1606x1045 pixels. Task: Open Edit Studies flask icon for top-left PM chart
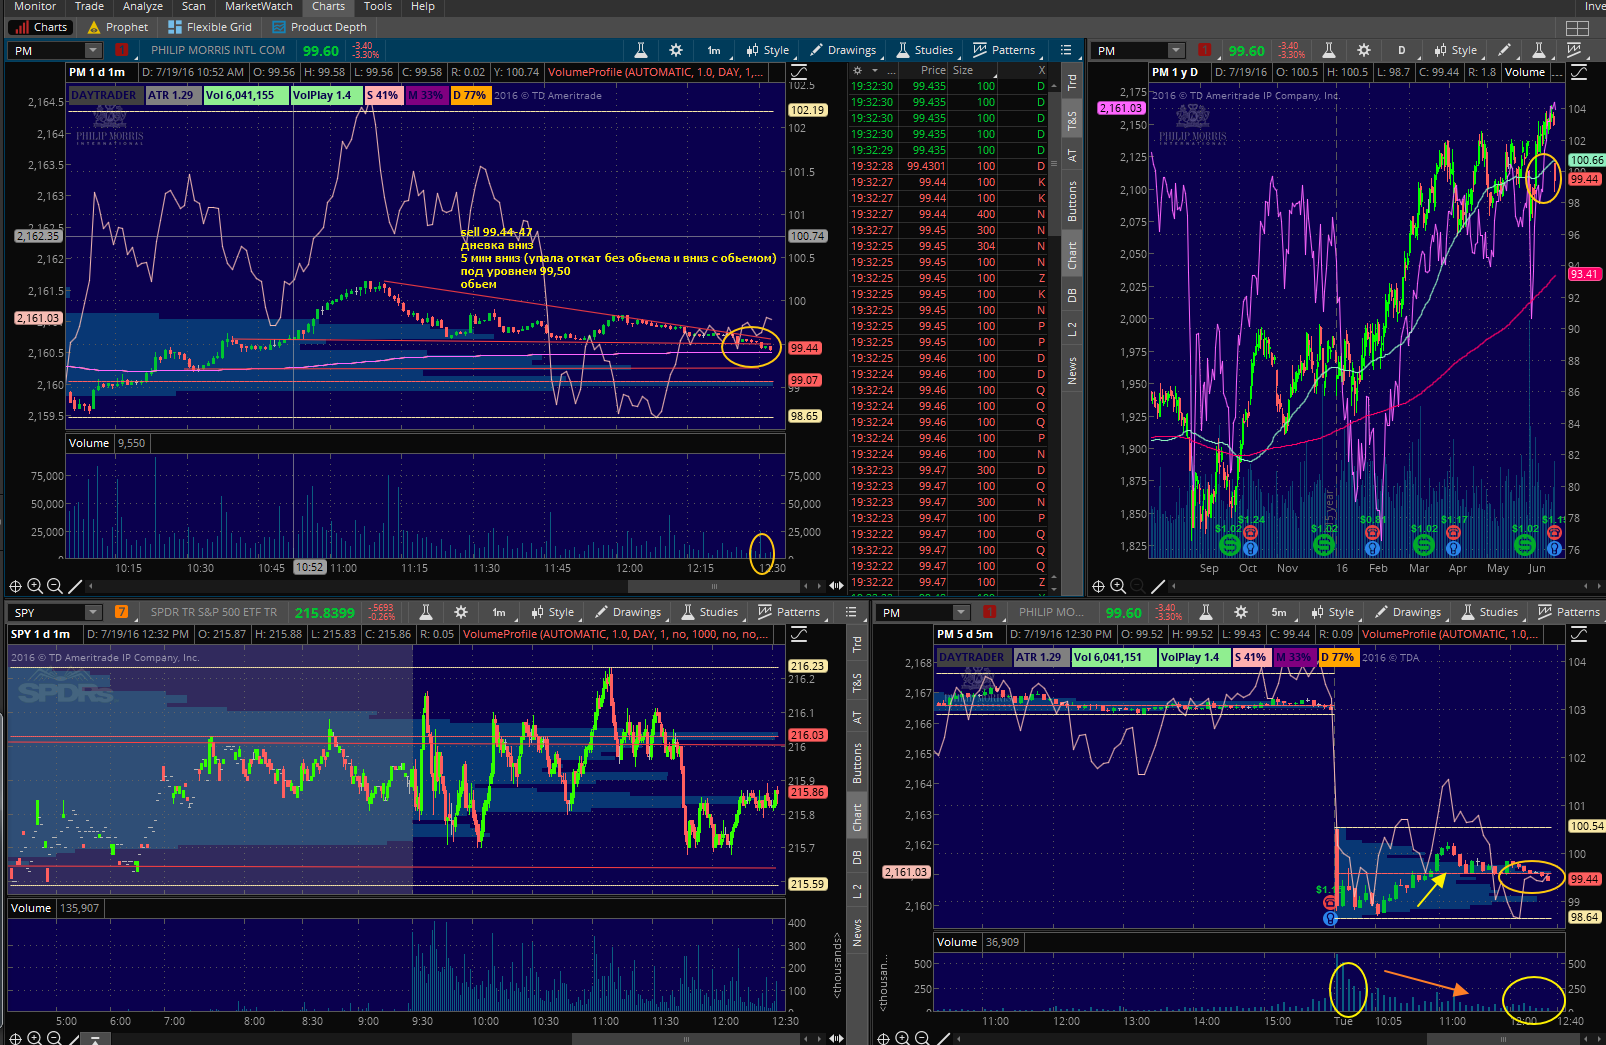coord(641,50)
